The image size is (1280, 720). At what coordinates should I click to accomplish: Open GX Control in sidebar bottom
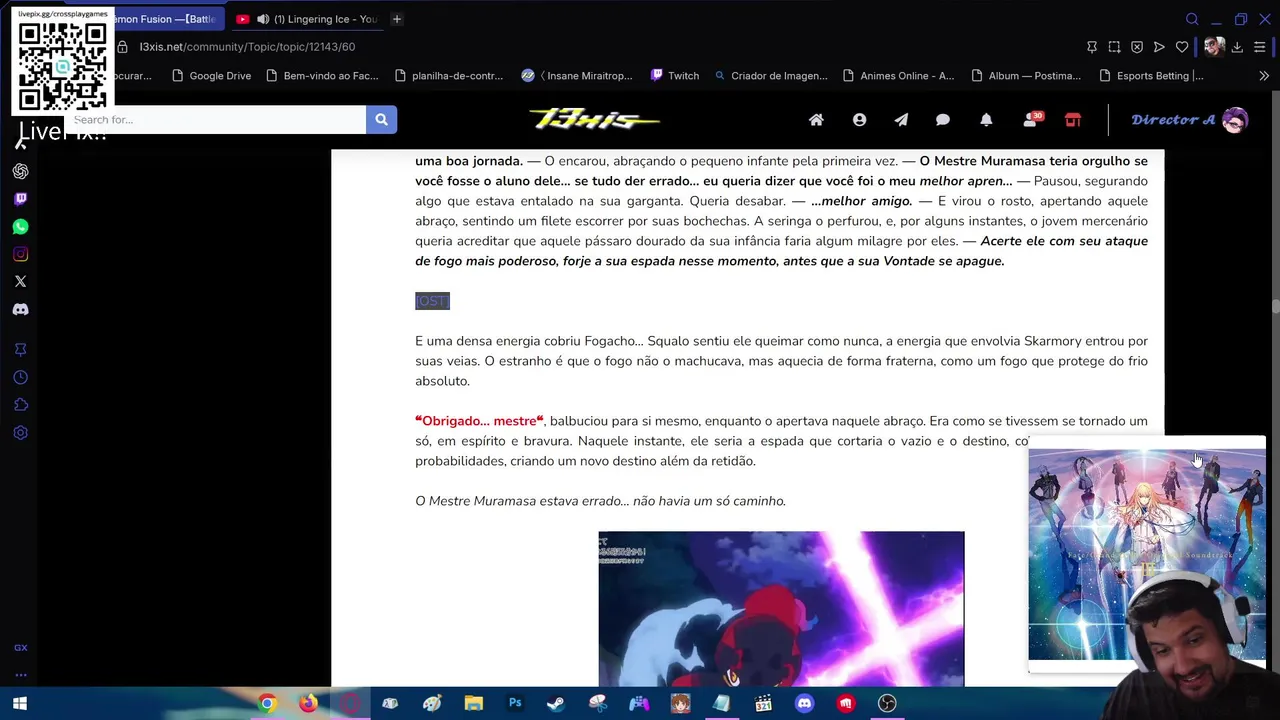click(20, 648)
